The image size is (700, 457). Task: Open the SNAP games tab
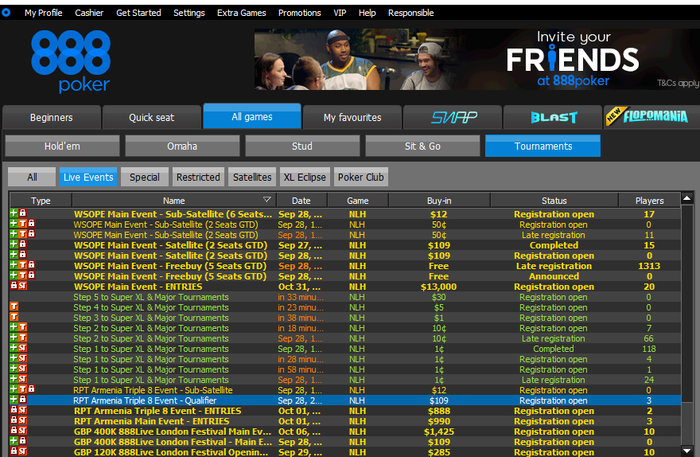point(452,117)
